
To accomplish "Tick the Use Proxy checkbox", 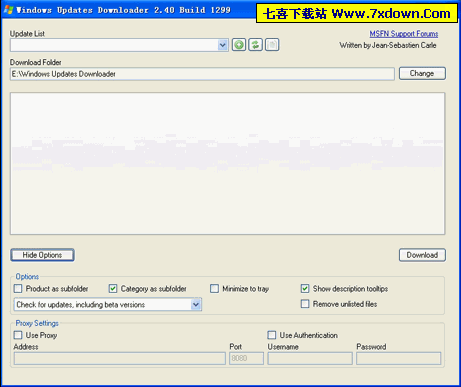I will tap(18, 335).
